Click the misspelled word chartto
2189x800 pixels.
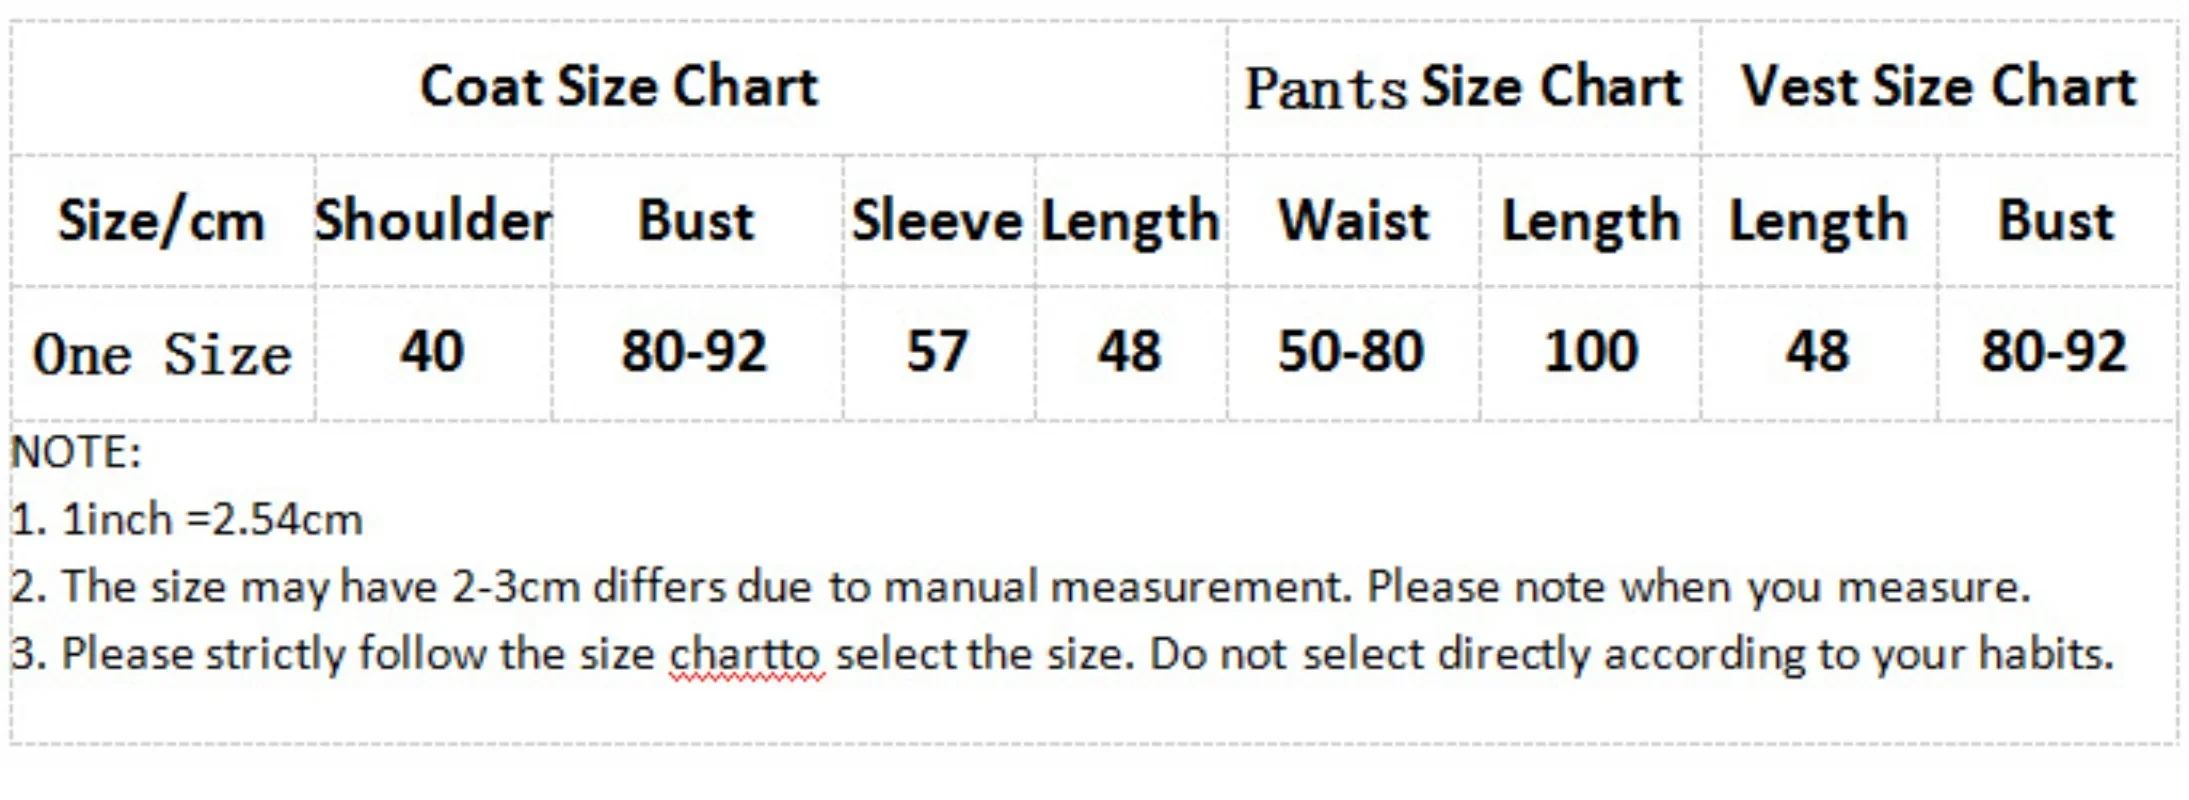[745, 655]
